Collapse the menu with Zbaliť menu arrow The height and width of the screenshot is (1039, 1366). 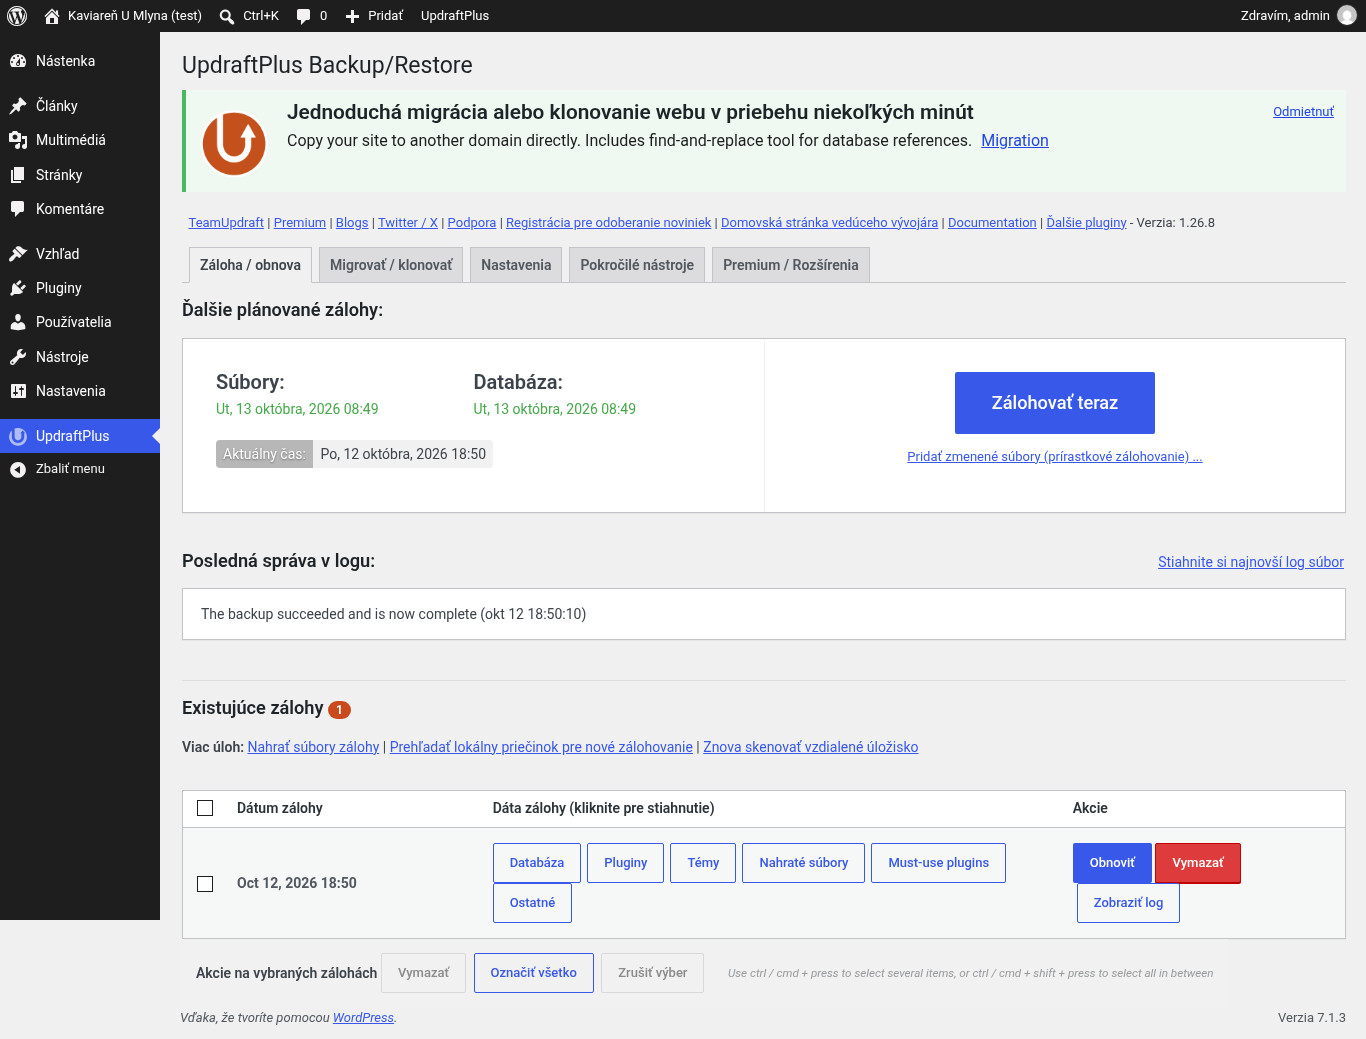click(18, 469)
